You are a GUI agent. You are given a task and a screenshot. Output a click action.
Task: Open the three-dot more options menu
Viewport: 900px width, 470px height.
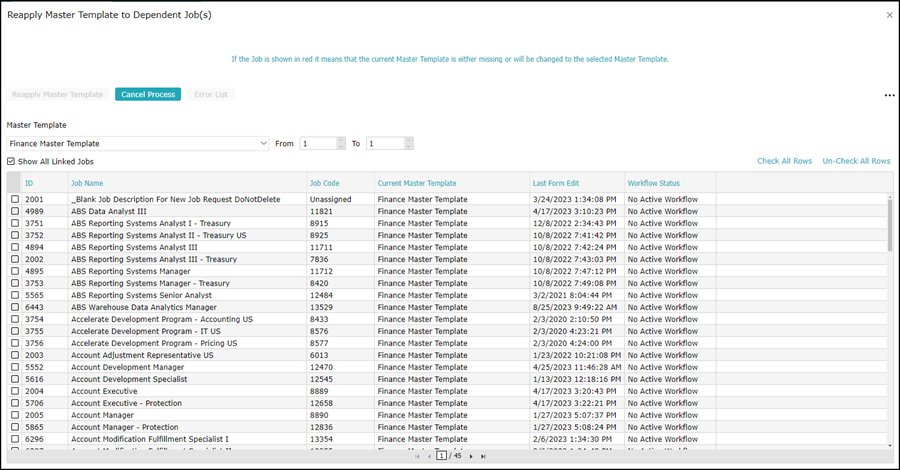(x=889, y=95)
